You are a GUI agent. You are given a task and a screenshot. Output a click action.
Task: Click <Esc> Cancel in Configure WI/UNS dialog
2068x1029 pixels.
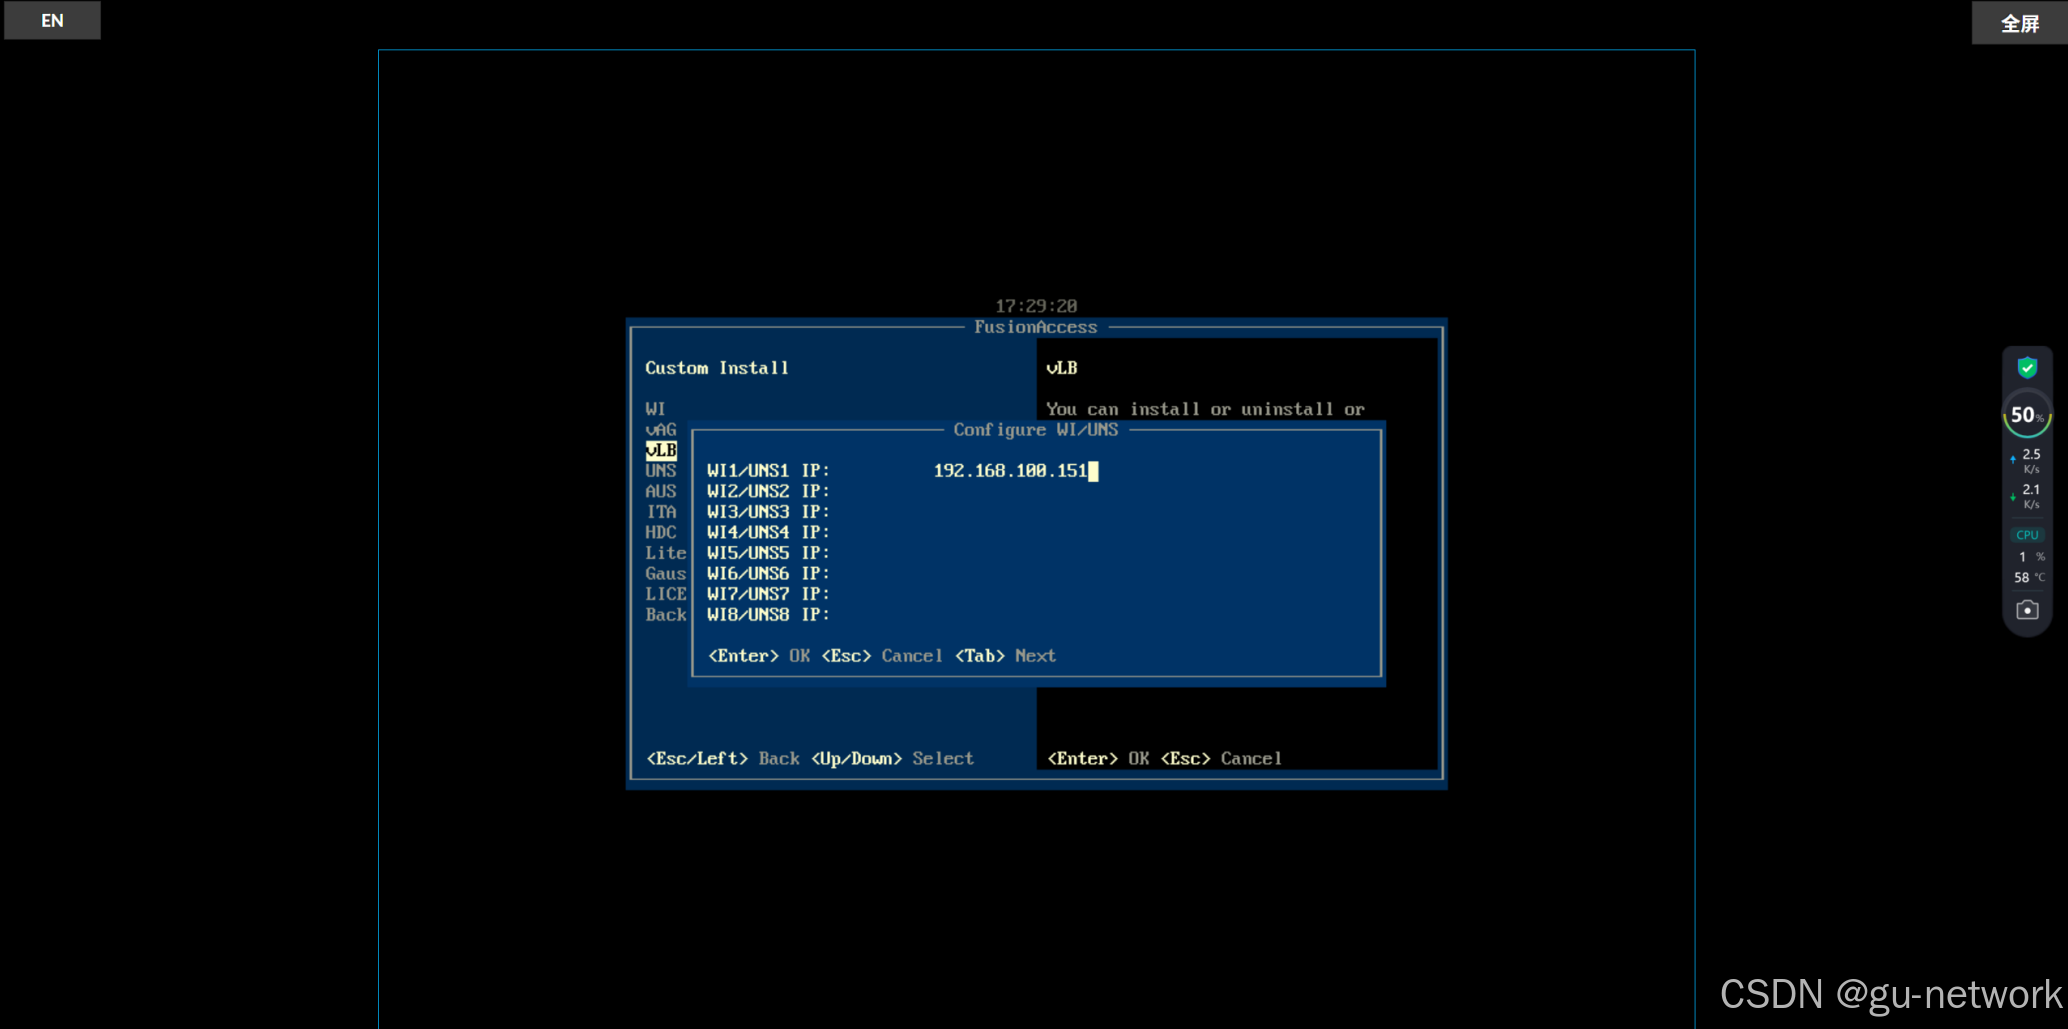882,656
